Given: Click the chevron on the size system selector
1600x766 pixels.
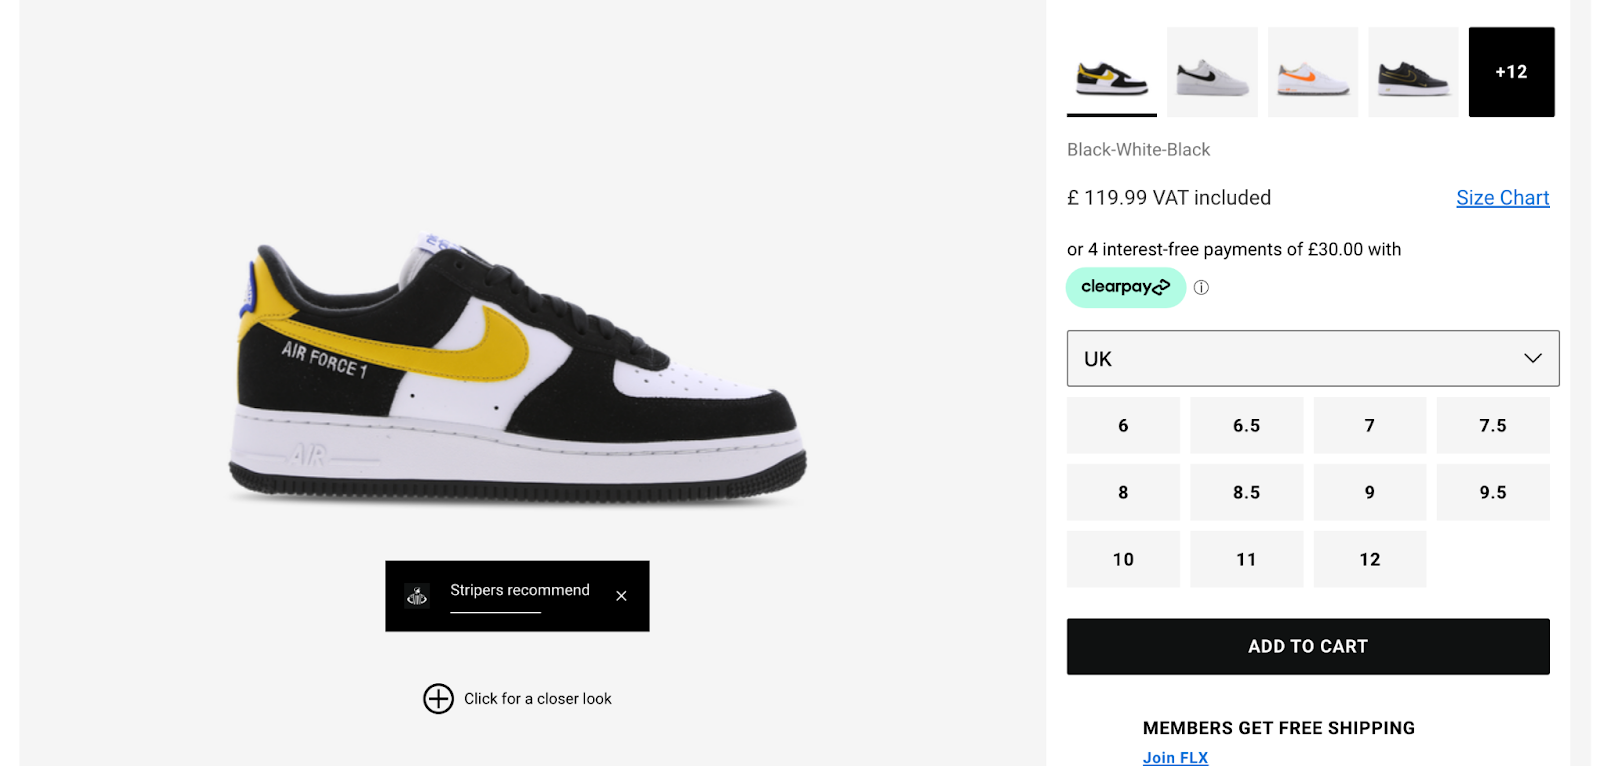Looking at the screenshot, I should coord(1532,358).
